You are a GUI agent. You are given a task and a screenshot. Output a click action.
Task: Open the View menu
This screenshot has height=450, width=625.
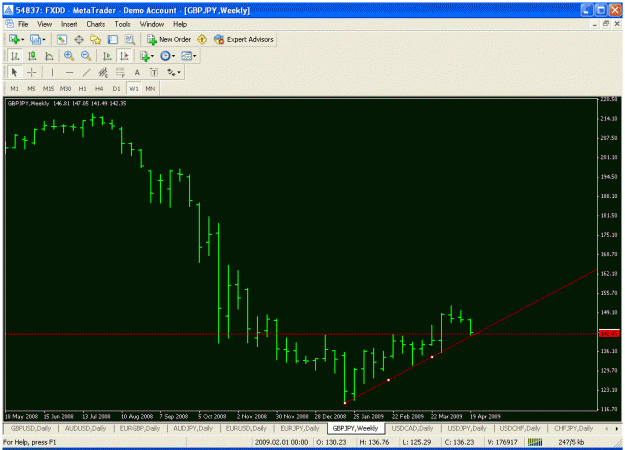pos(45,24)
